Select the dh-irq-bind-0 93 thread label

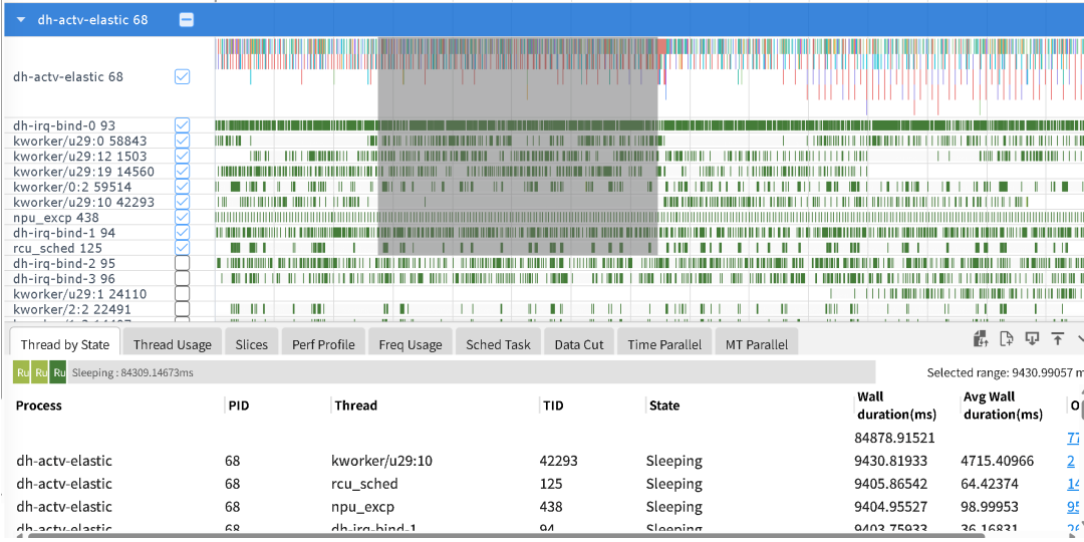click(64, 126)
